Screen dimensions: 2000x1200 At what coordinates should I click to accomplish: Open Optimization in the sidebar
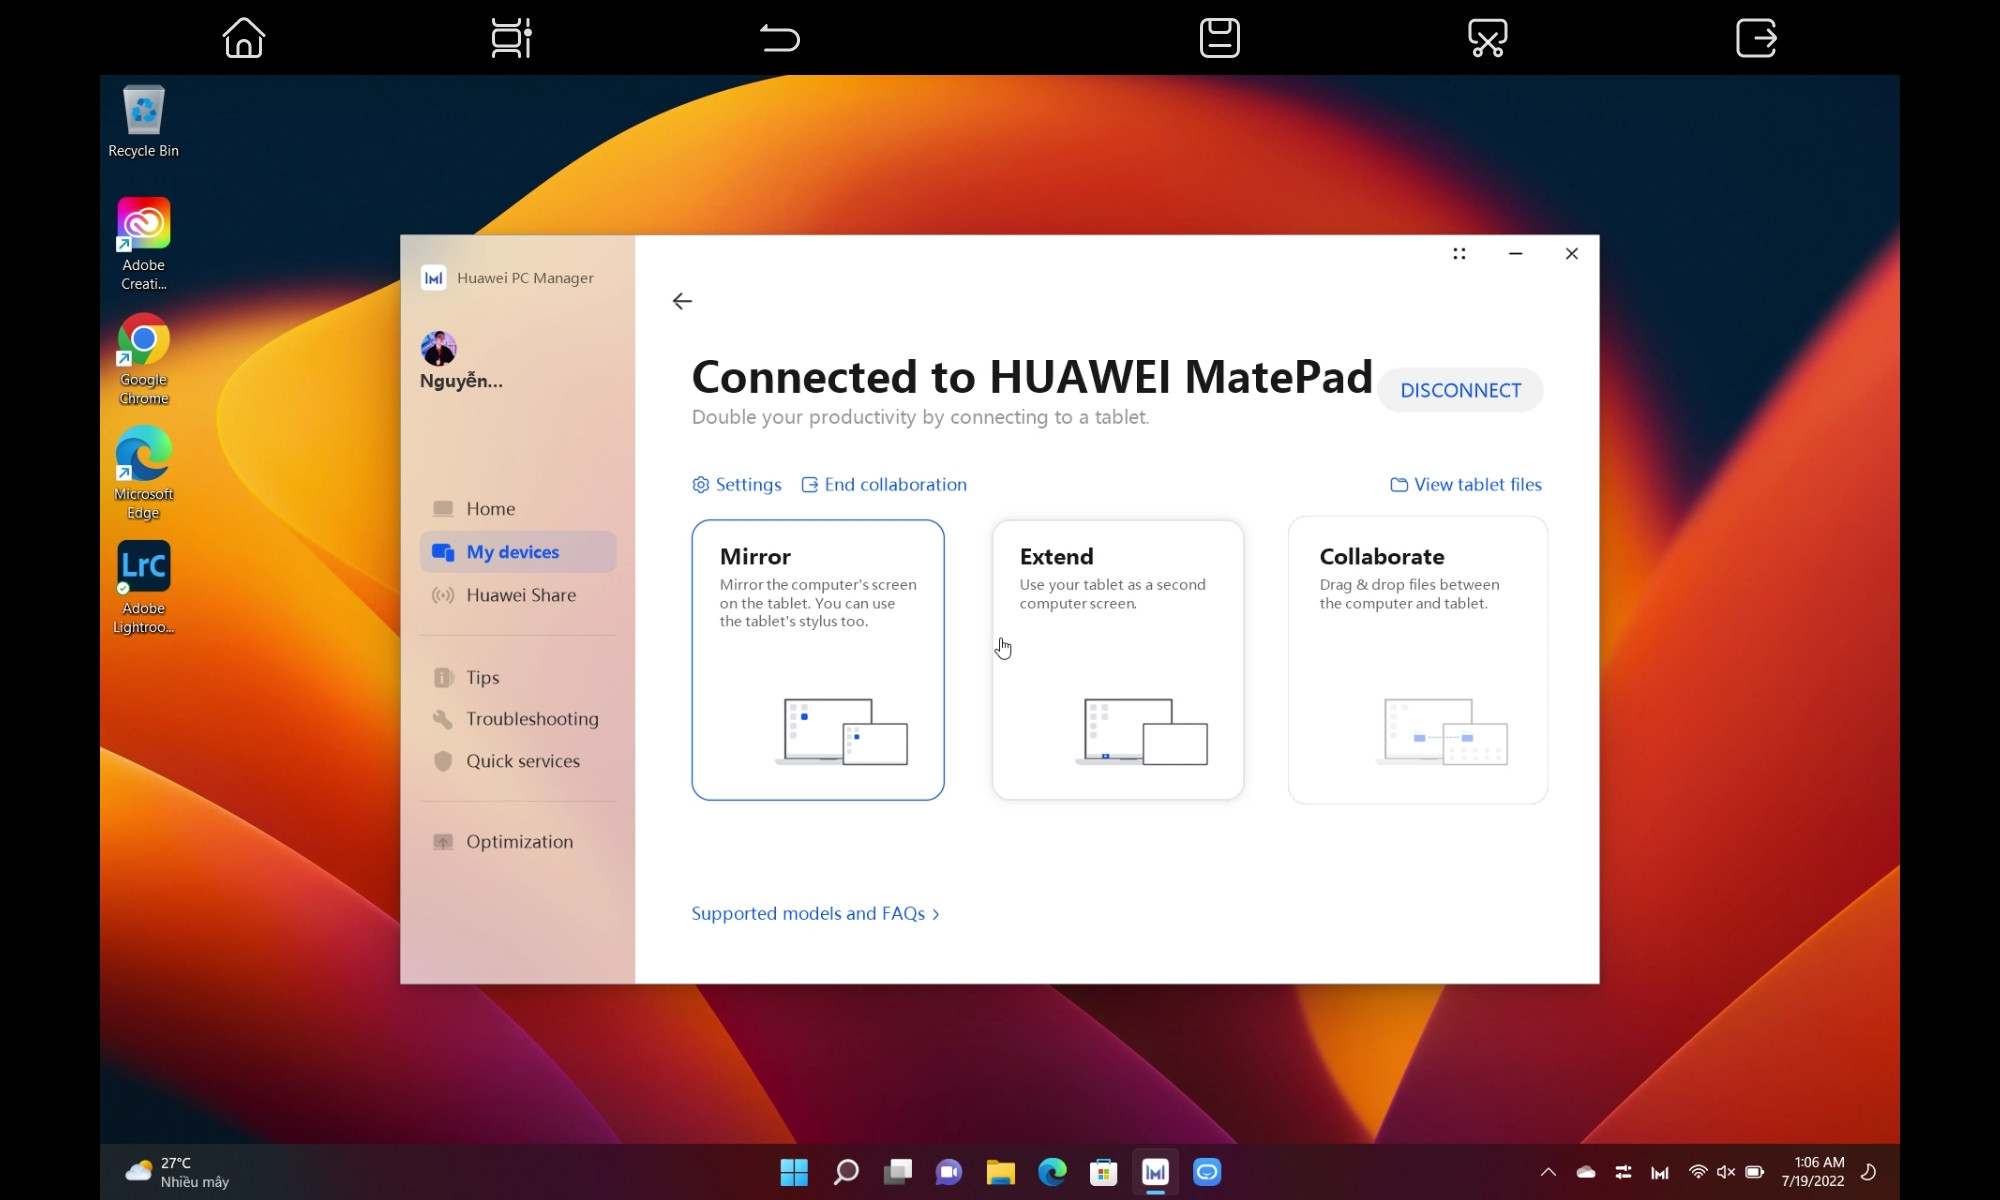(x=517, y=842)
